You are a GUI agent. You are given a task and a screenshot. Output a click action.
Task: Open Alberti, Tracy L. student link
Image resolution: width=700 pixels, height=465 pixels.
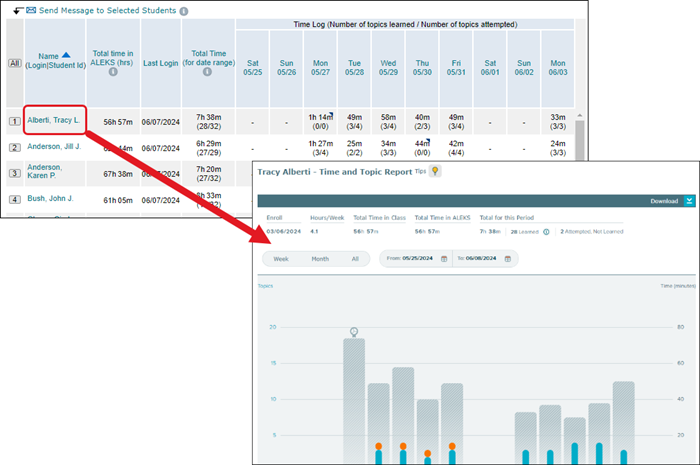tap(53, 121)
